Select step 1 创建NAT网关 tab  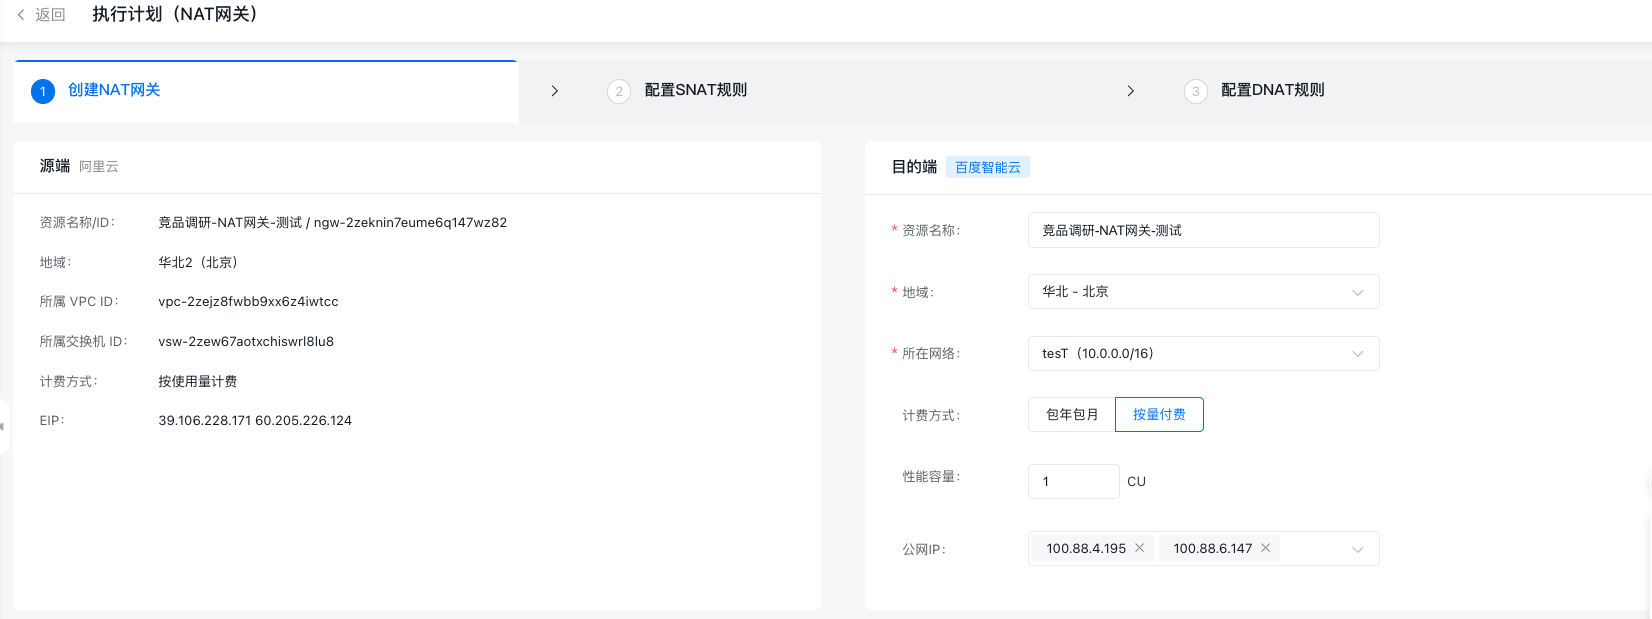pyautogui.click(x=266, y=91)
